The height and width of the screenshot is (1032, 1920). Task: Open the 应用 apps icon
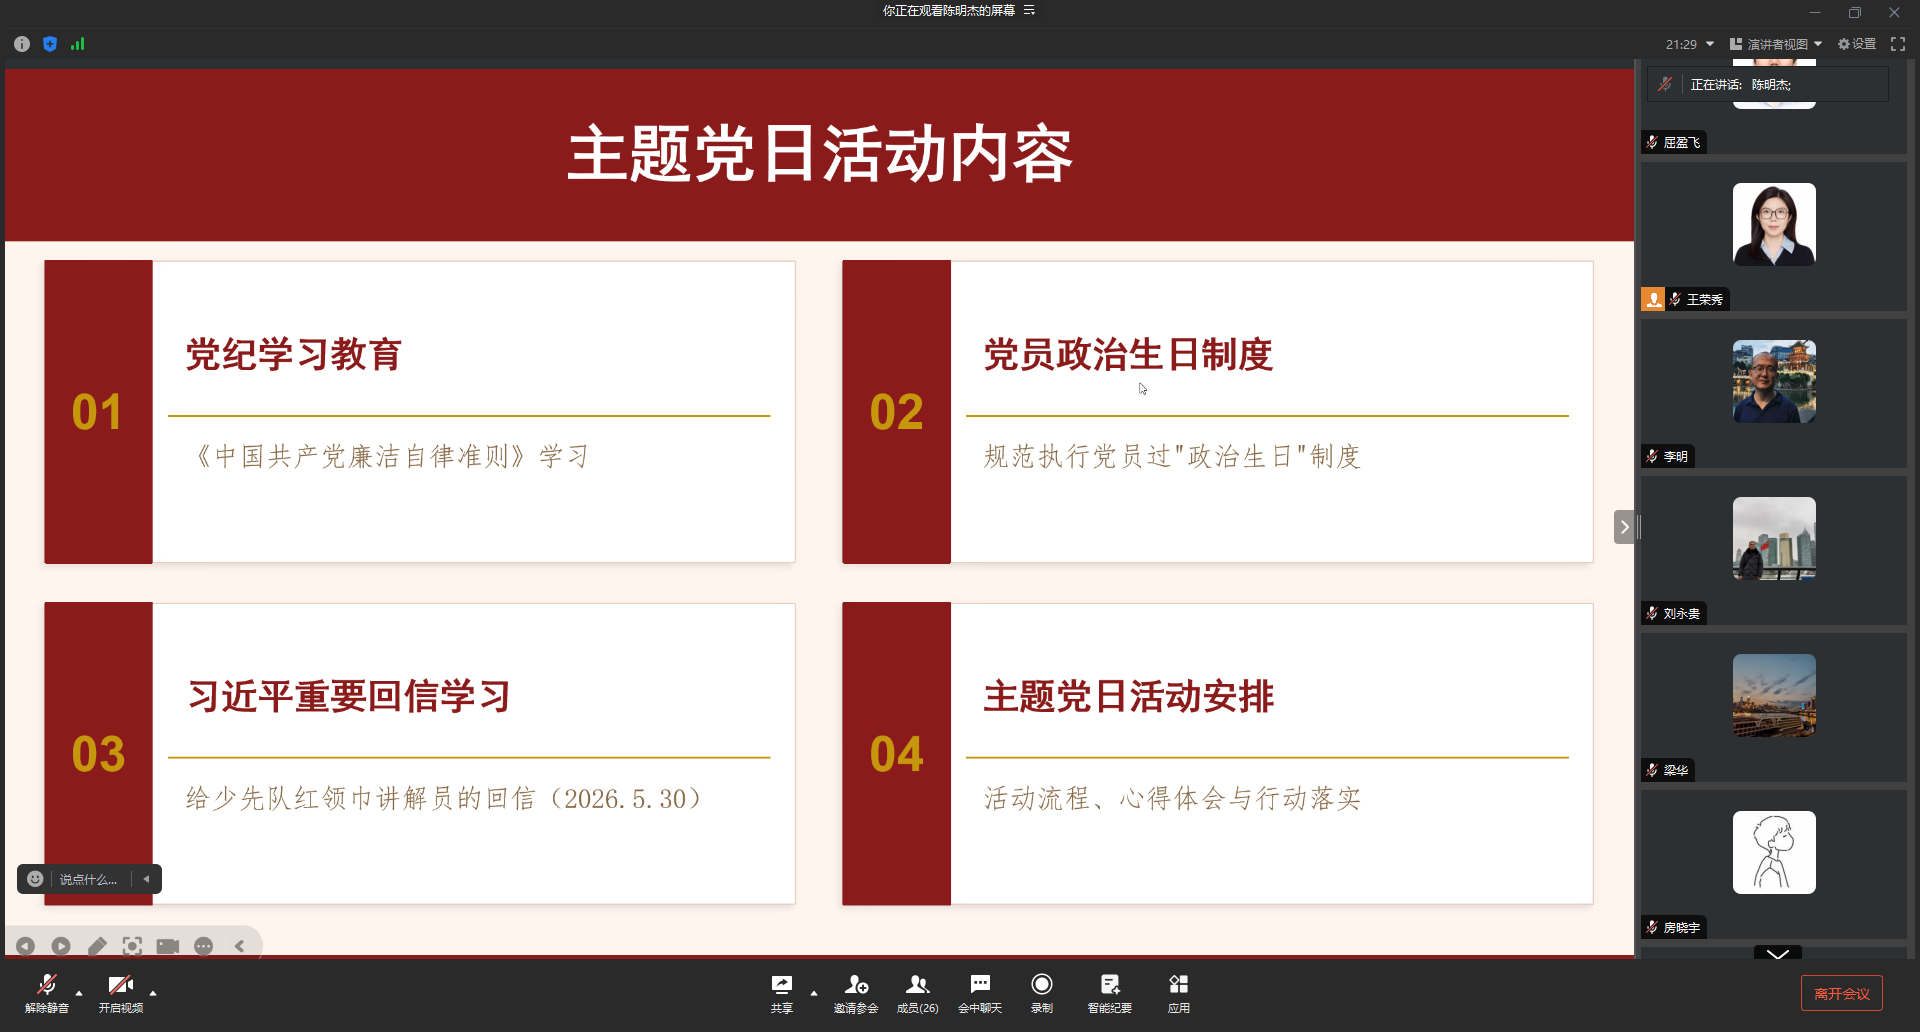click(x=1179, y=993)
